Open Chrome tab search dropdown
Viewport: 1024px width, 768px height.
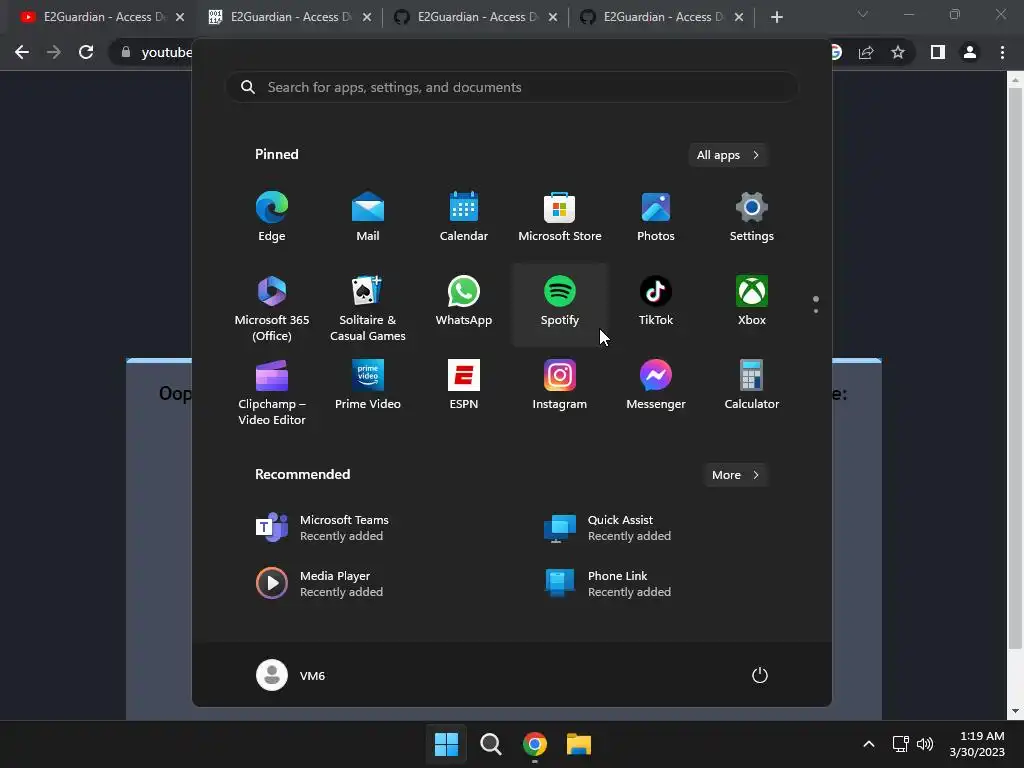863,14
